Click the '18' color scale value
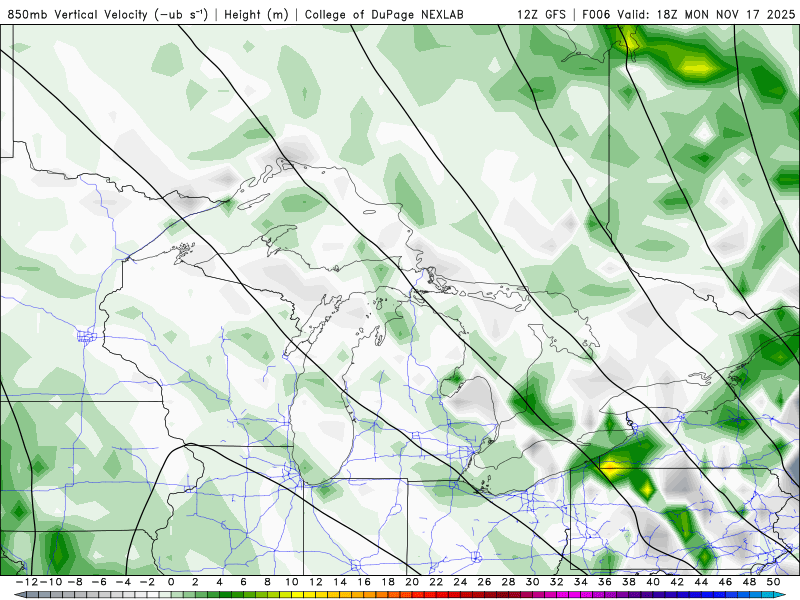Image resolution: width=800 pixels, height=600 pixels. point(388,582)
